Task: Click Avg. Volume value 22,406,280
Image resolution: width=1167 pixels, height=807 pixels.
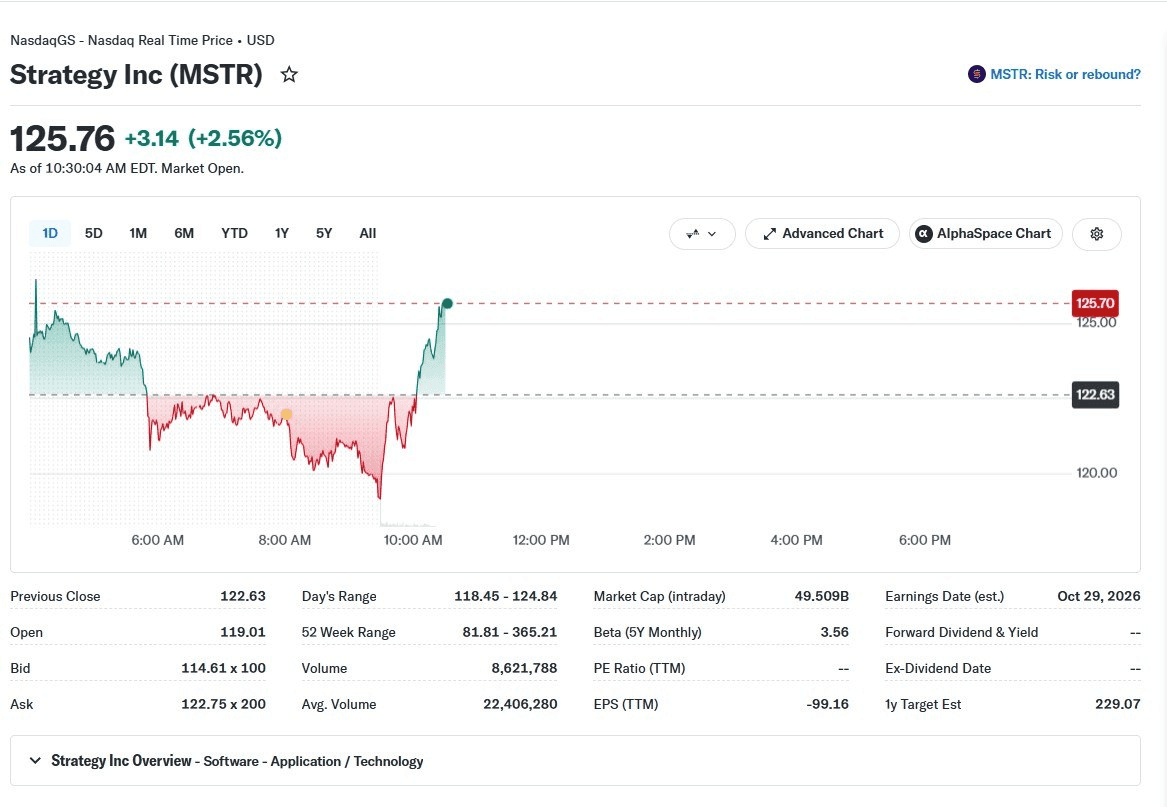Action: [520, 704]
